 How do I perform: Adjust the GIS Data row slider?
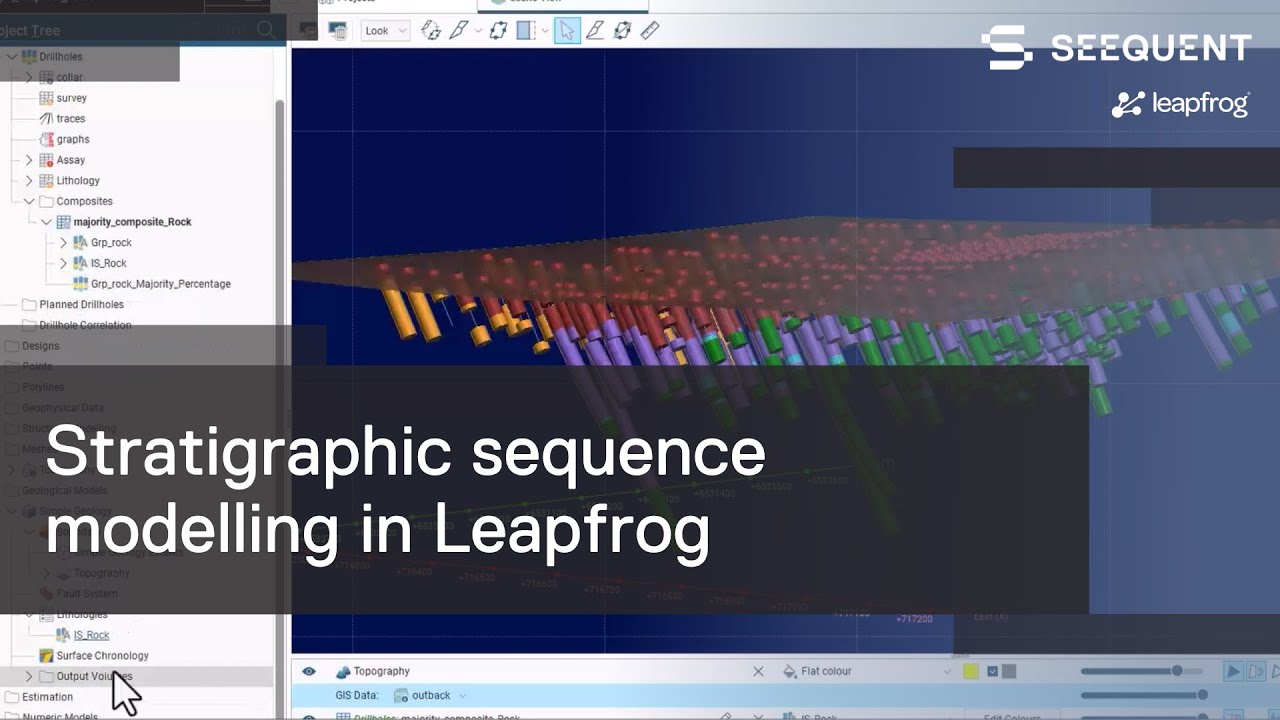1144,695
